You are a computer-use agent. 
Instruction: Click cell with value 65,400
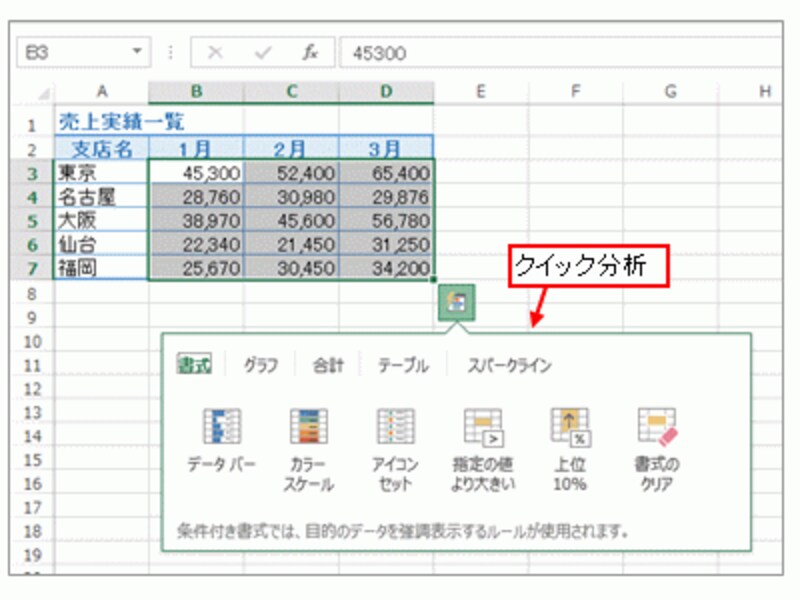click(386, 172)
